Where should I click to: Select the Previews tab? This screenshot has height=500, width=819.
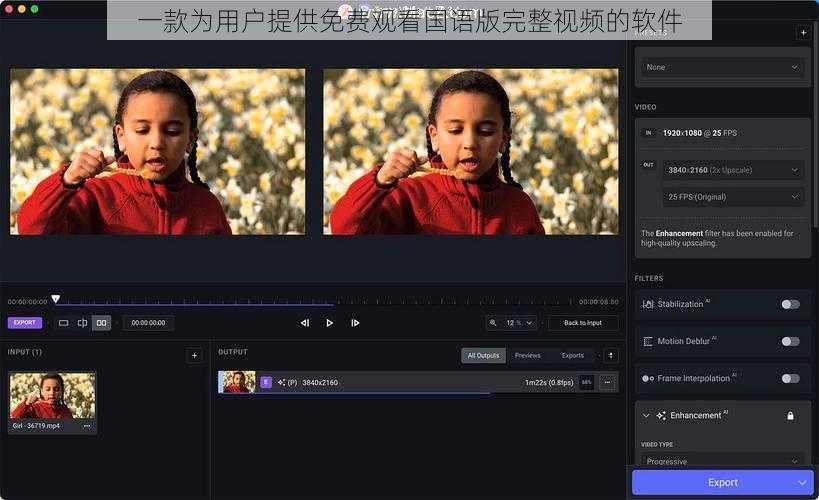tap(528, 356)
